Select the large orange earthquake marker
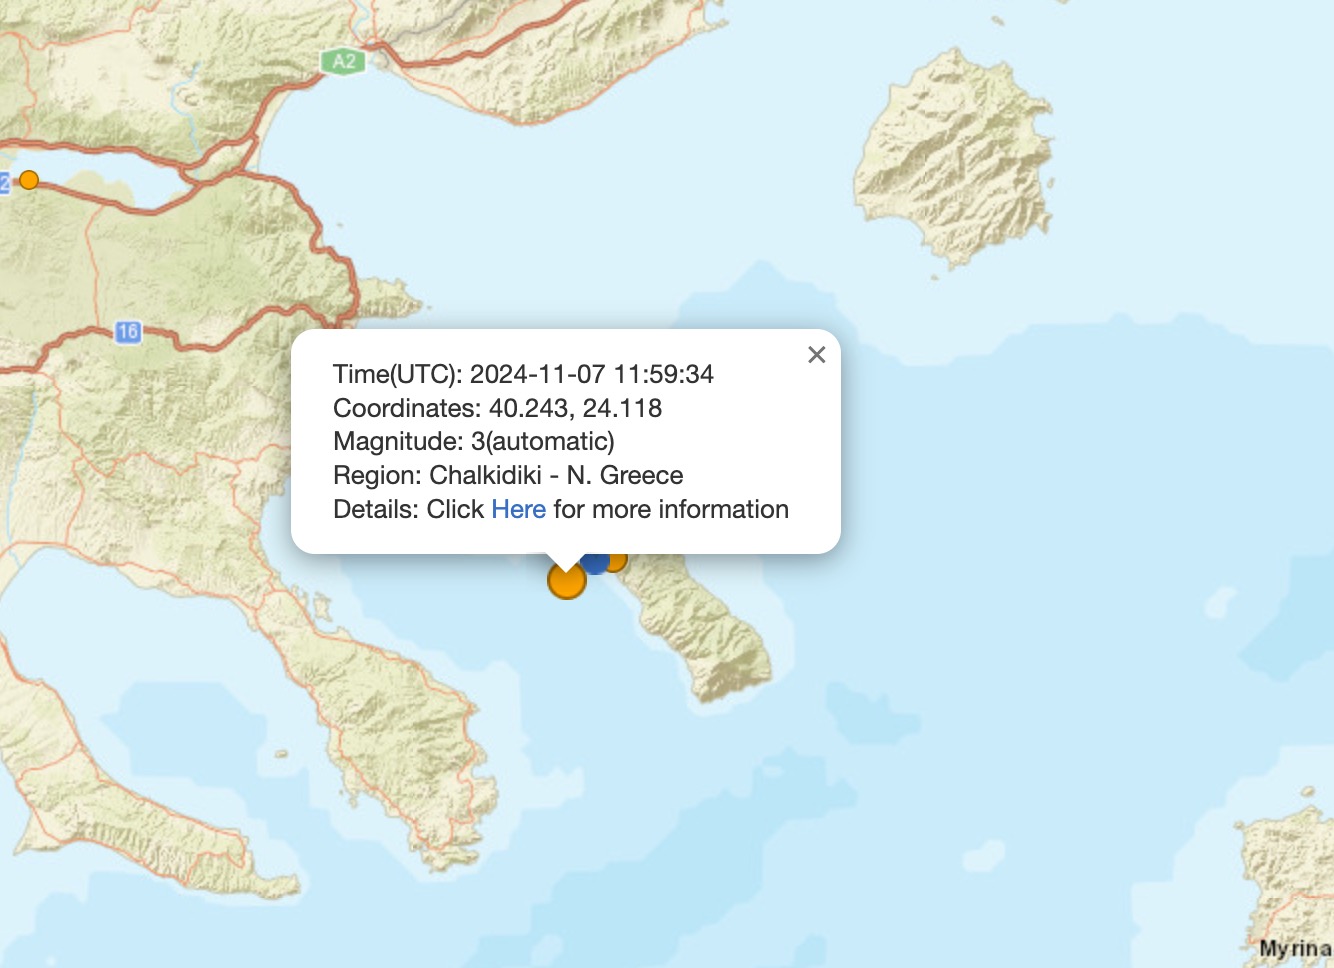The width and height of the screenshot is (1334, 968). (567, 580)
